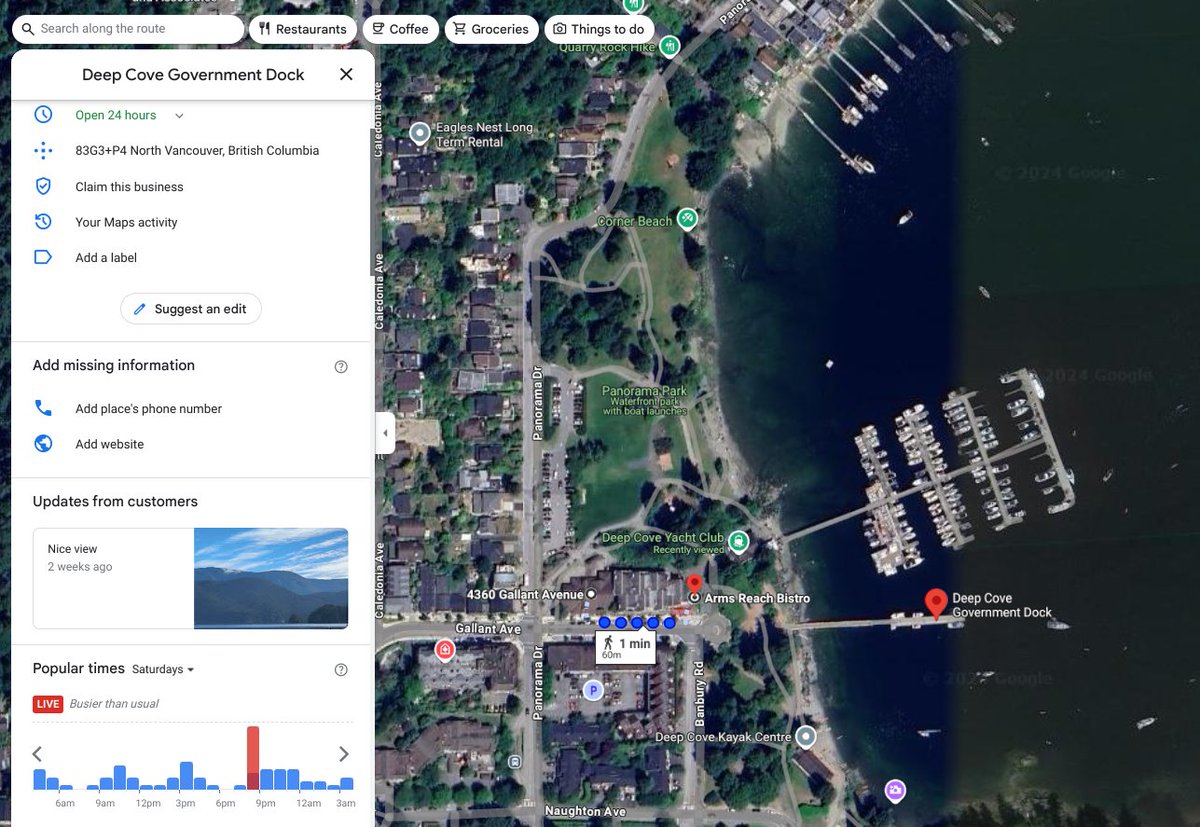Click the globe website icon
The image size is (1200, 827).
pos(43,444)
